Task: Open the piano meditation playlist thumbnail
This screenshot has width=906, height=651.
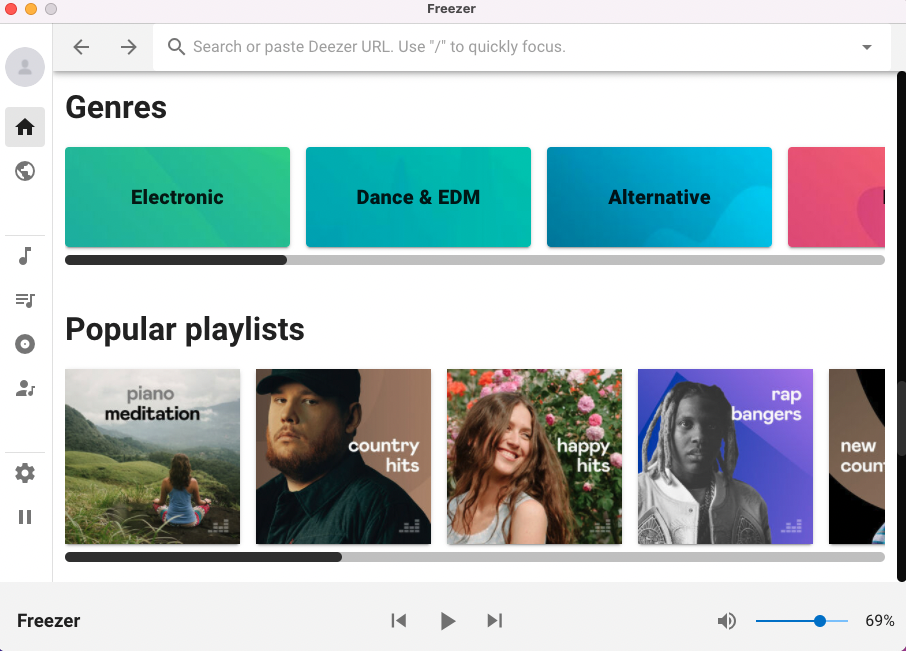Action: [152, 456]
